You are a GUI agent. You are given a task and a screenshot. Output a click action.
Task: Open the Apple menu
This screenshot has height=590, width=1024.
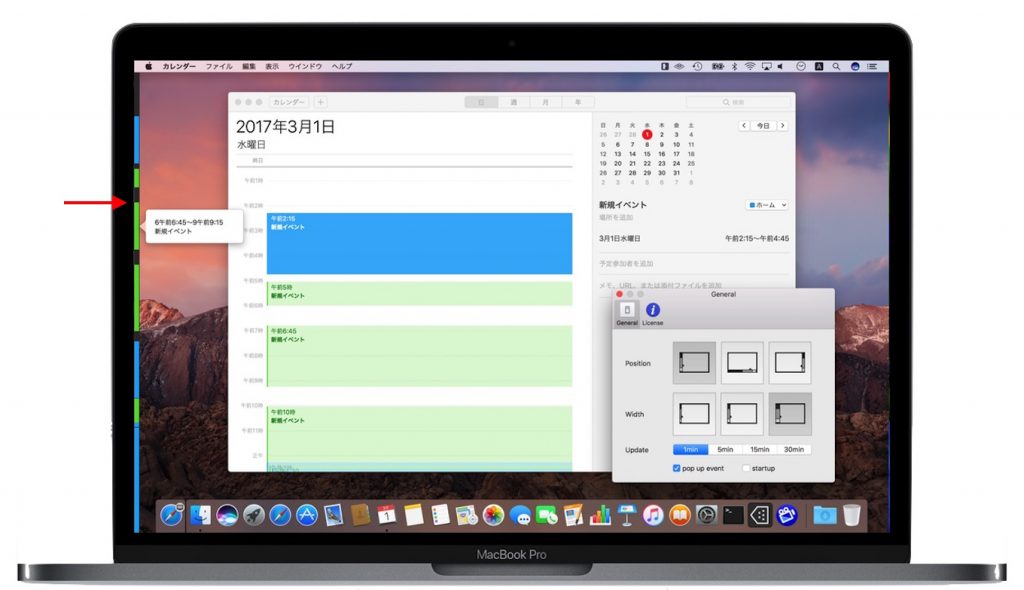click(x=149, y=67)
